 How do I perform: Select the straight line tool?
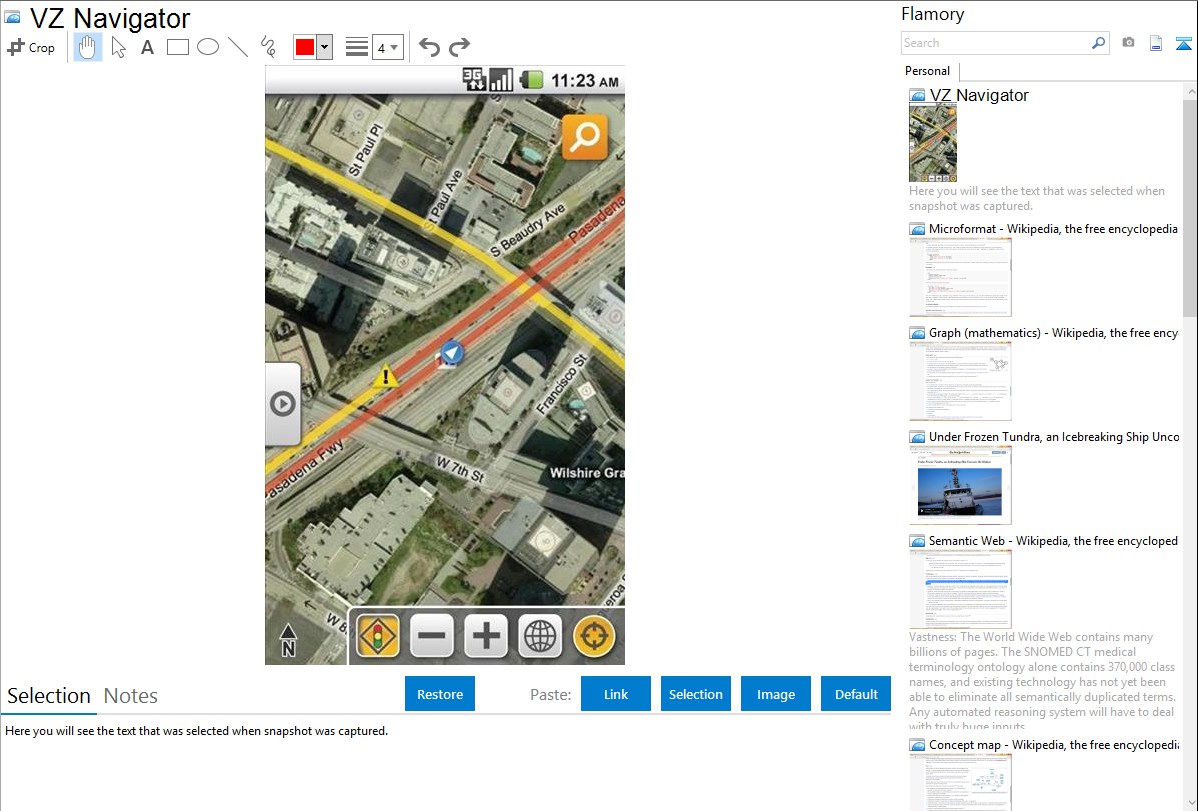[238, 47]
